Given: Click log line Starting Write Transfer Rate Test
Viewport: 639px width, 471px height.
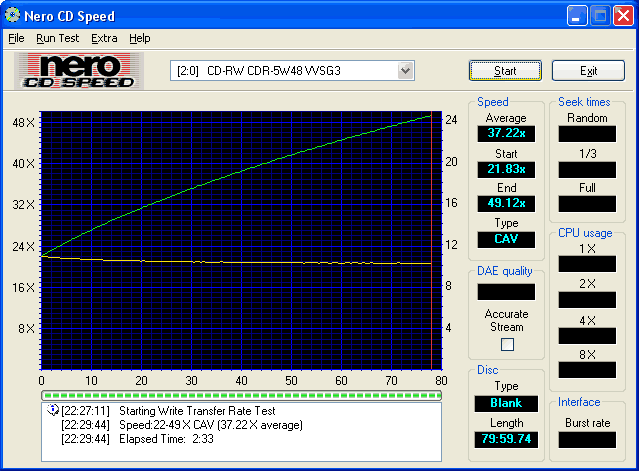Looking at the screenshot, I should tap(197, 411).
